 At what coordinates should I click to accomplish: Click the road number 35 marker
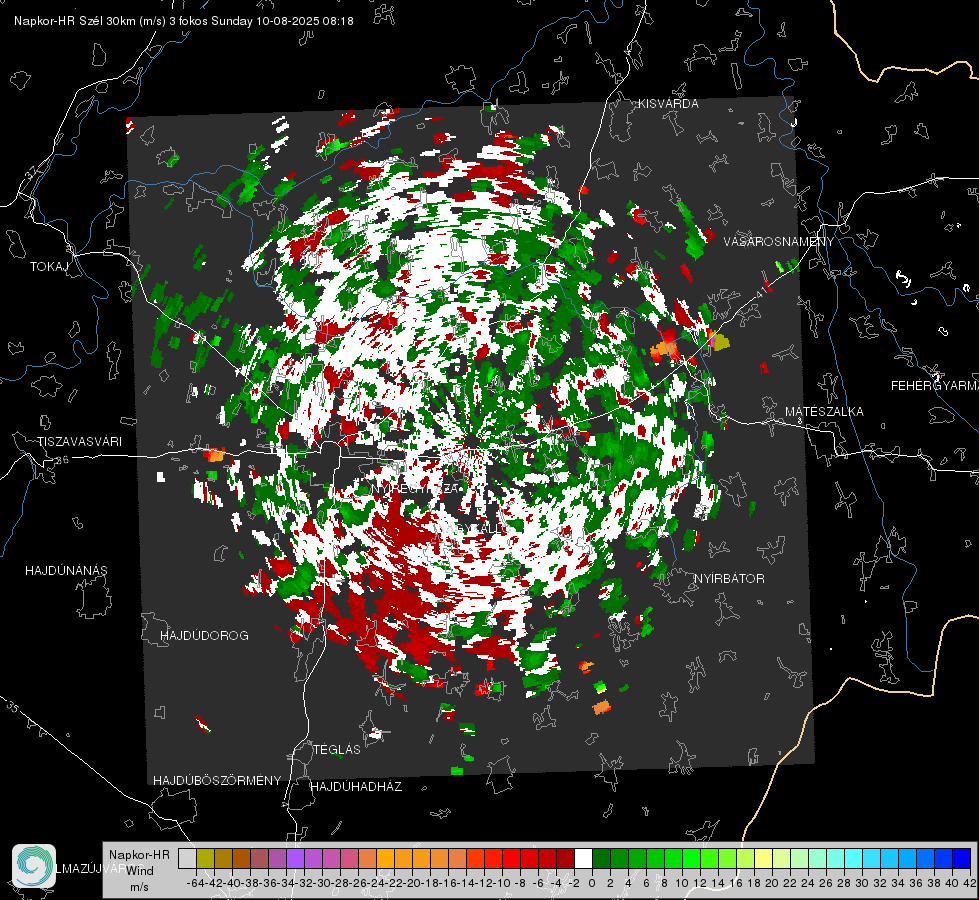[x=14, y=708]
